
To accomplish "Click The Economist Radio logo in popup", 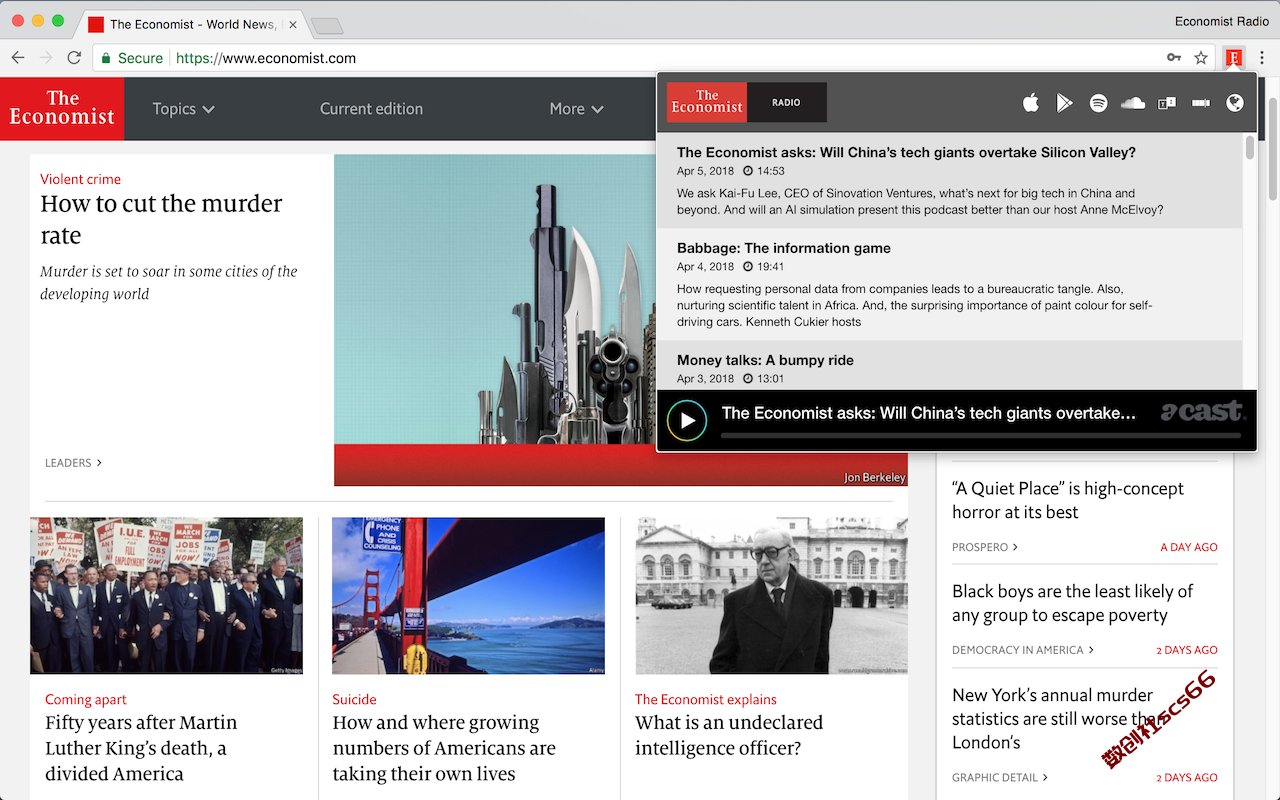I will coord(747,102).
